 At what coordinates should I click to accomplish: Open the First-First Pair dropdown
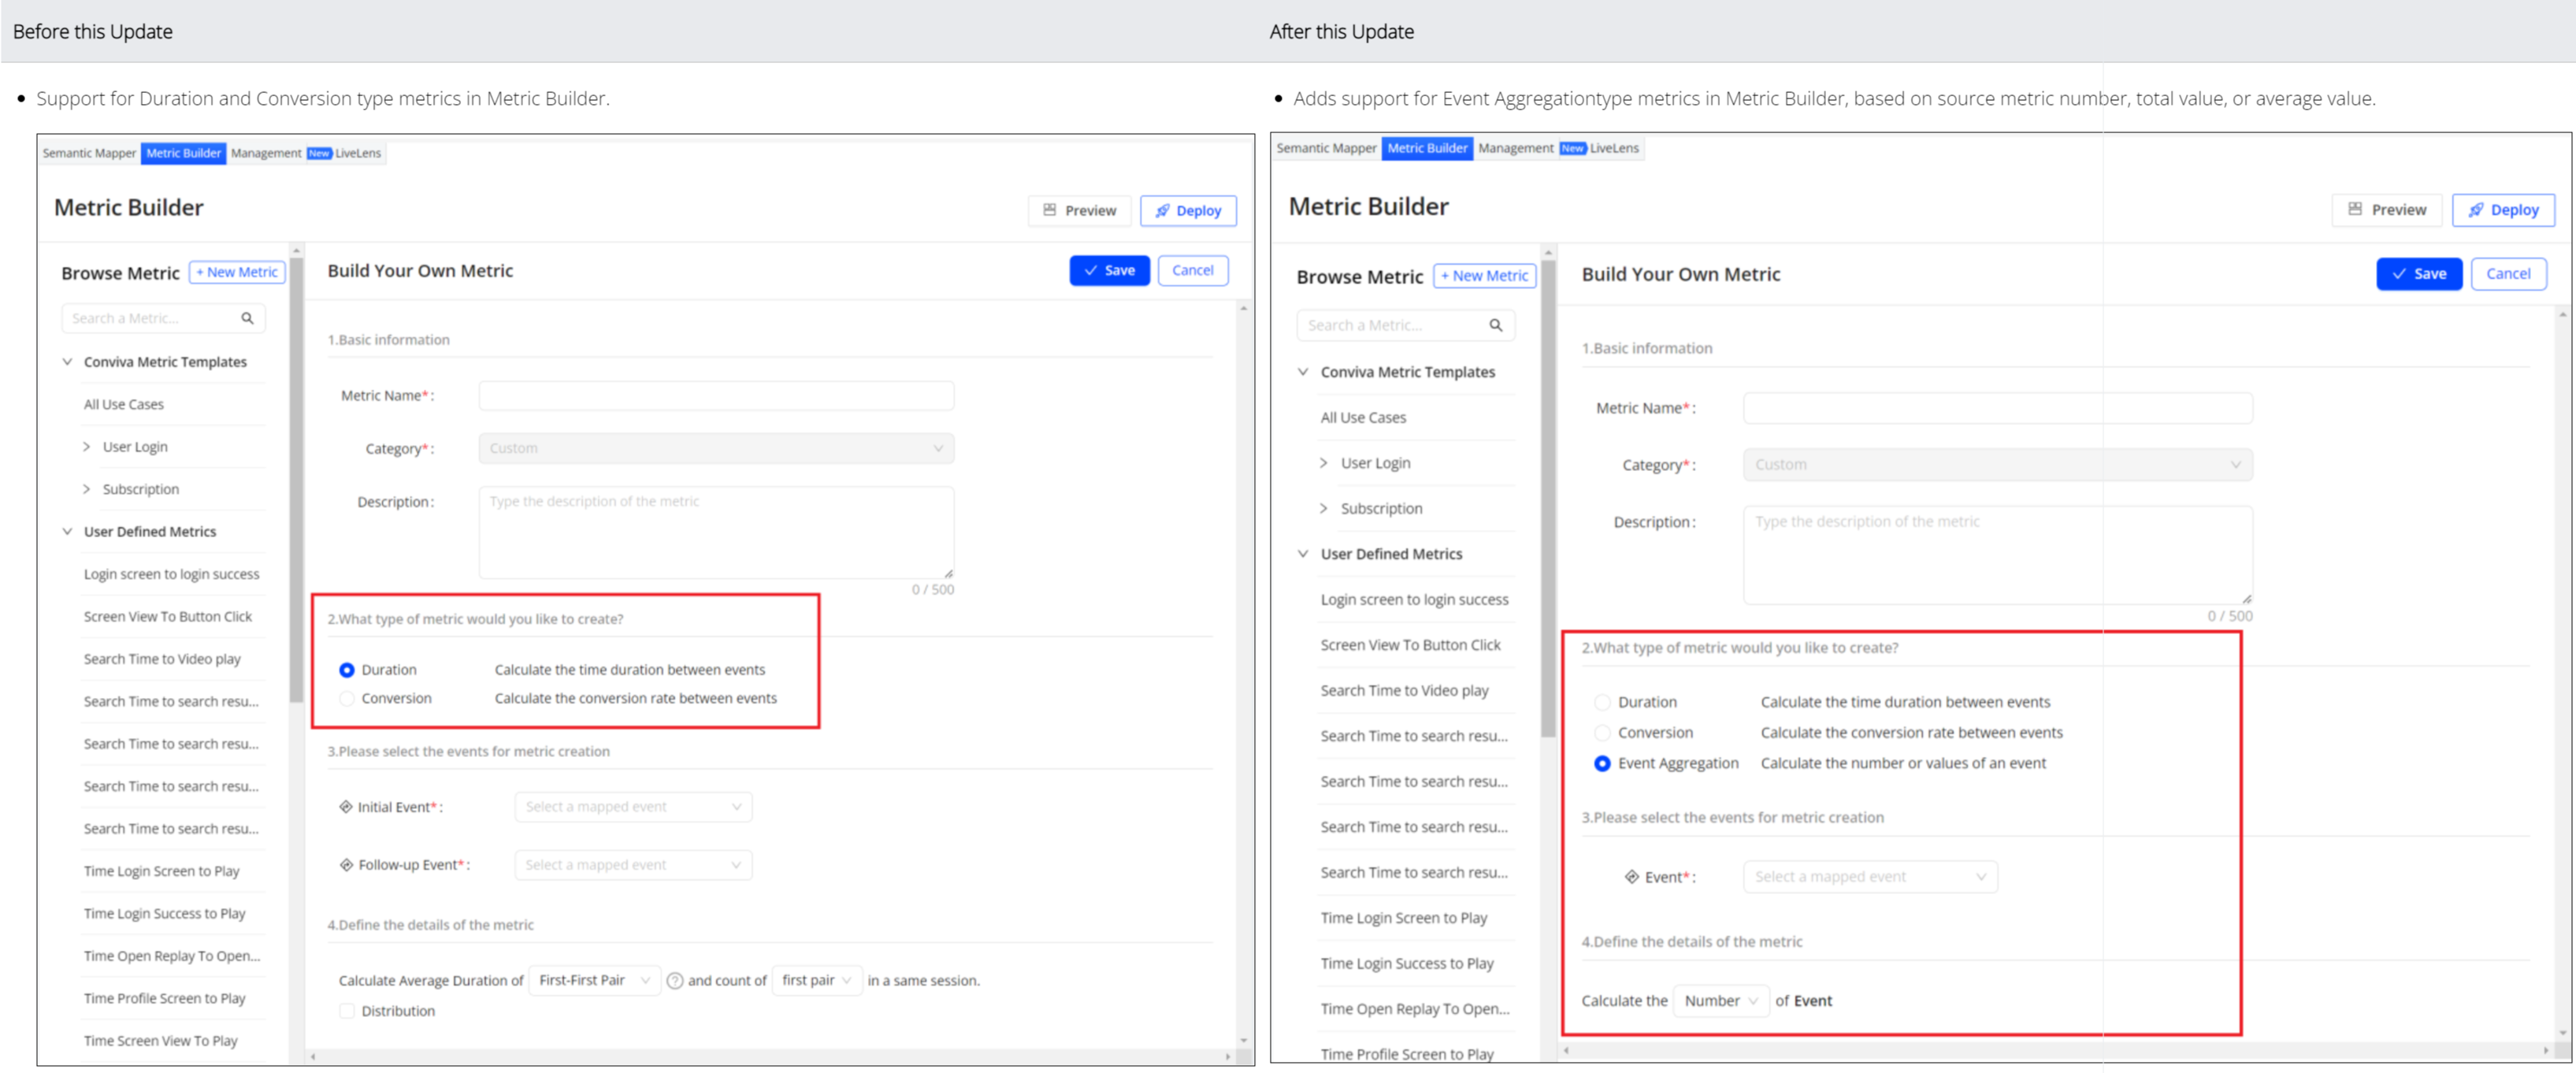tap(594, 981)
